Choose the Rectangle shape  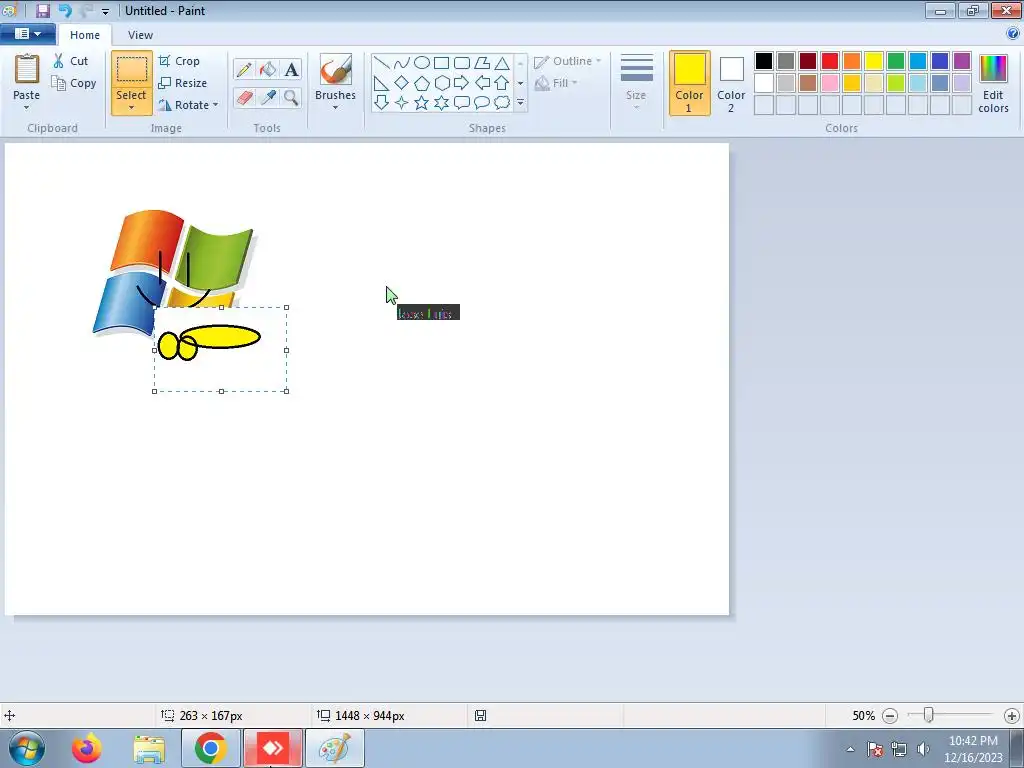pyautogui.click(x=441, y=63)
